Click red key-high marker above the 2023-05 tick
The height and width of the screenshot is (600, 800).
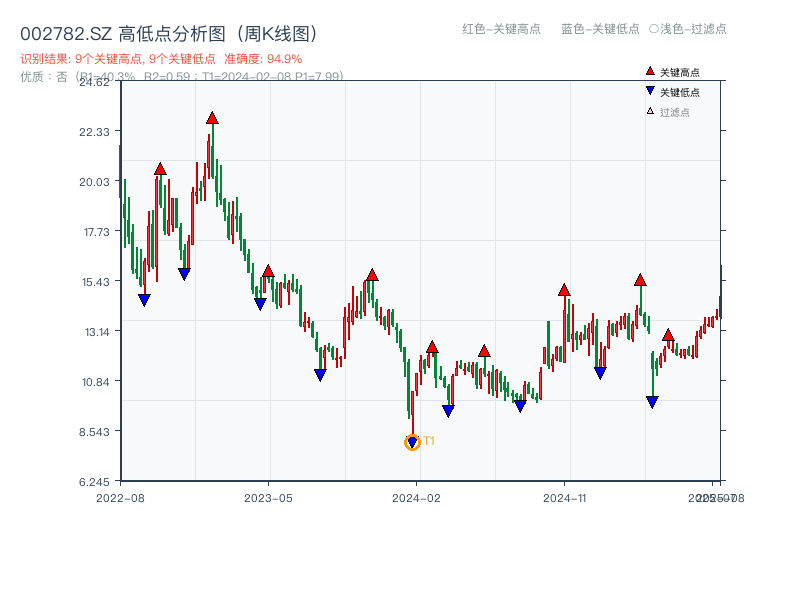click(x=268, y=271)
